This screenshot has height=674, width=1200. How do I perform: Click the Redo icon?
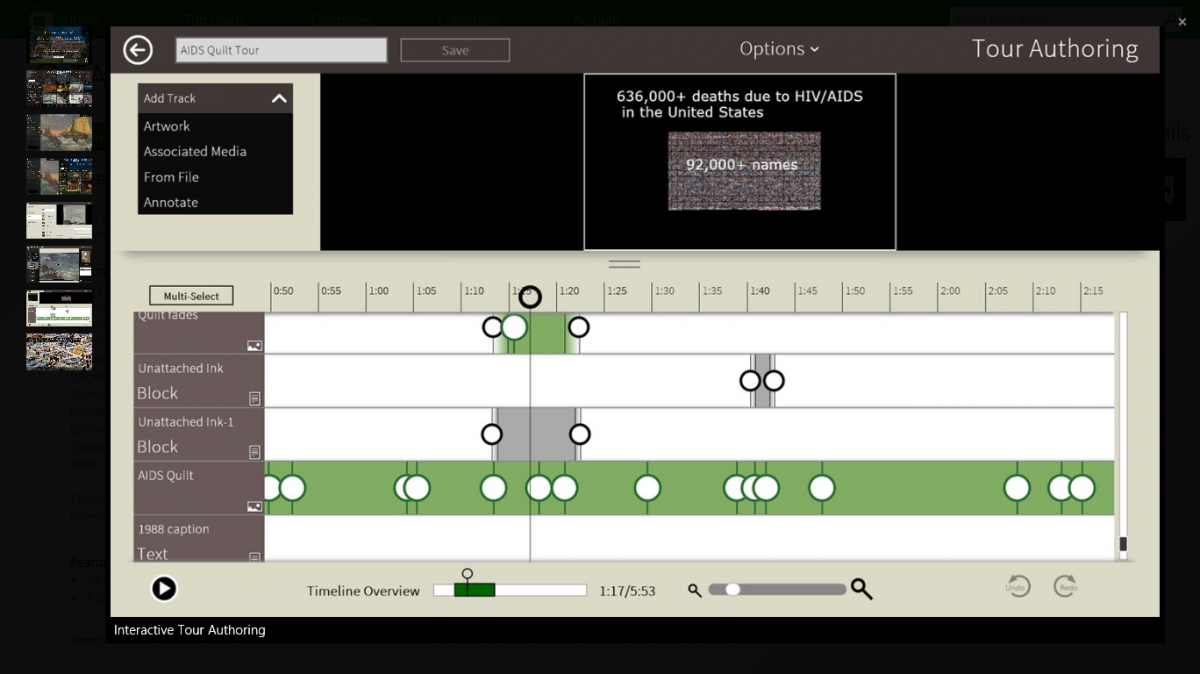(x=1066, y=586)
